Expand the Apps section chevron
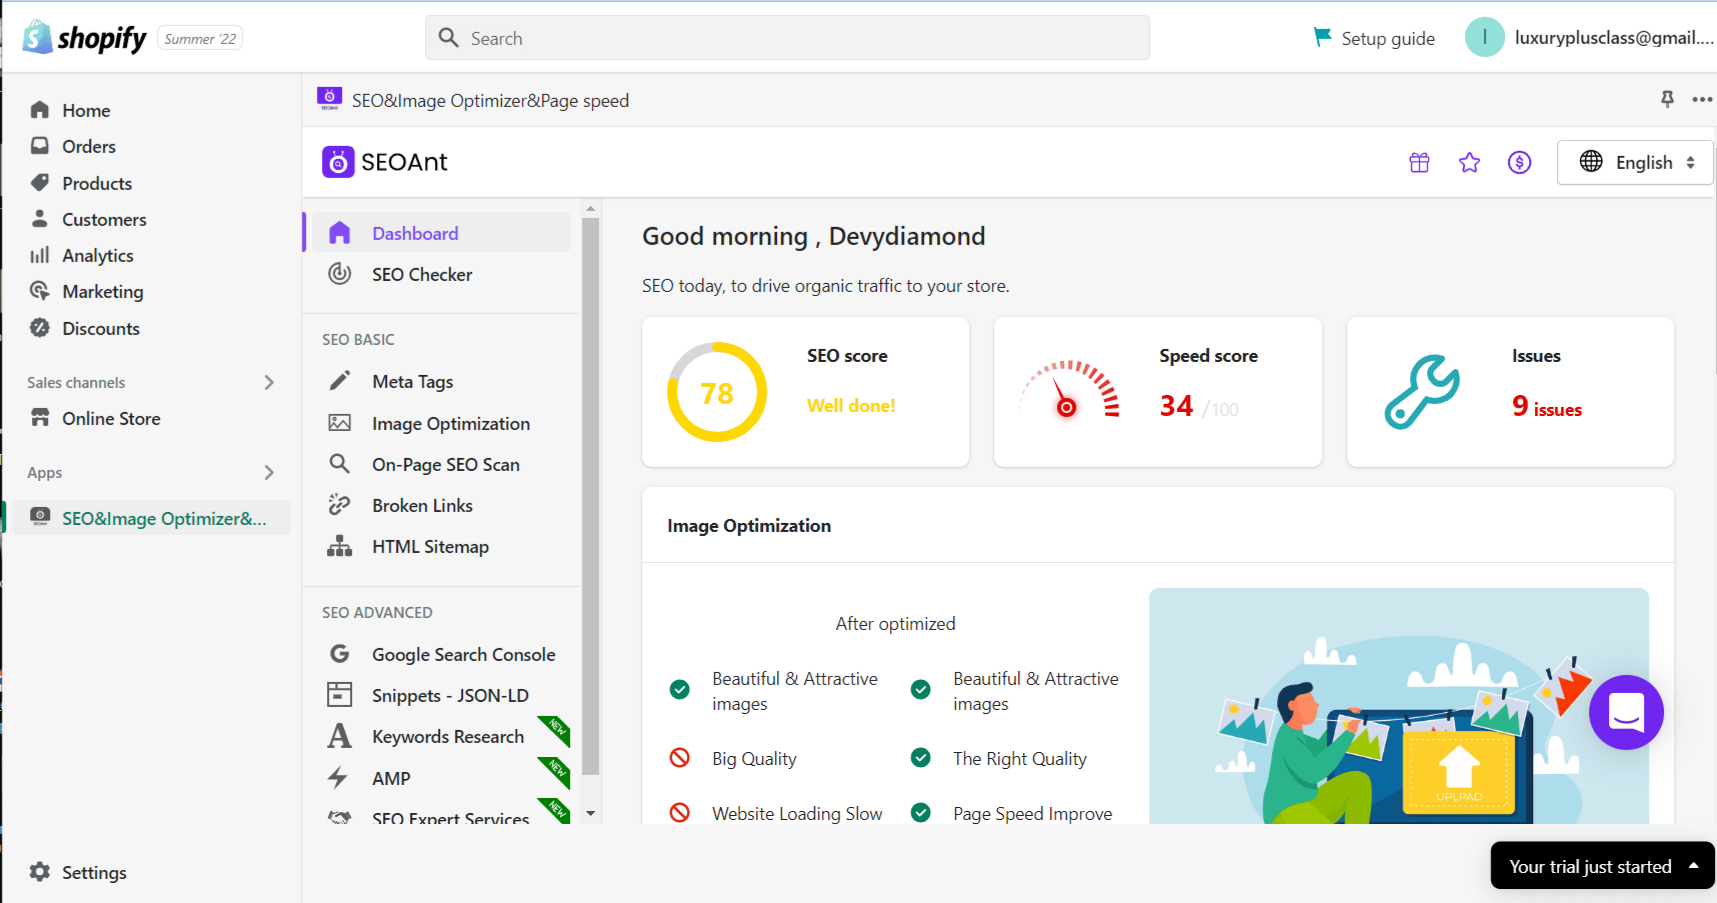 click(269, 472)
